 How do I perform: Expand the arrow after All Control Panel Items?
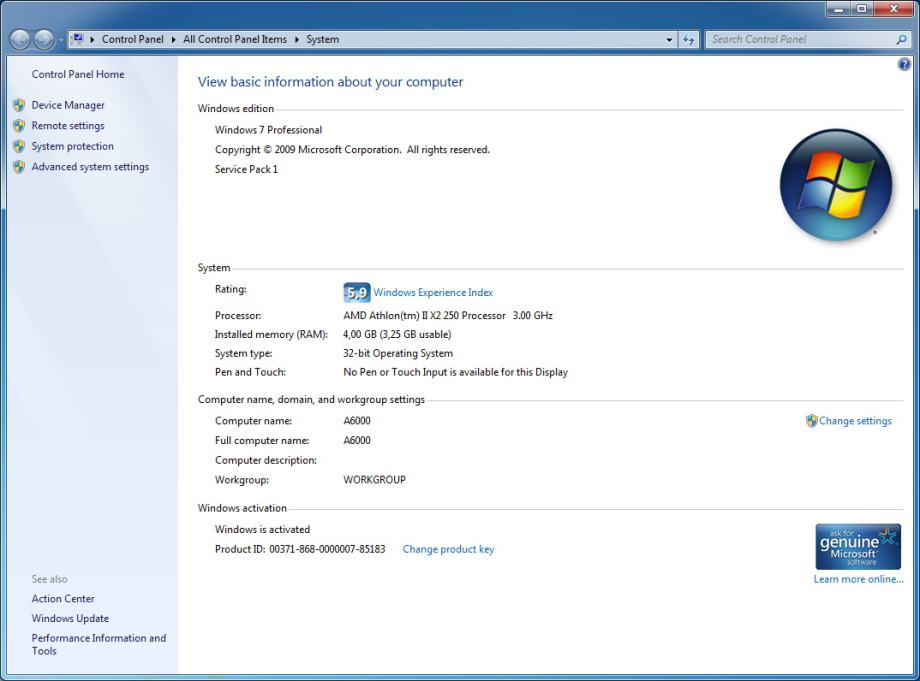click(297, 40)
